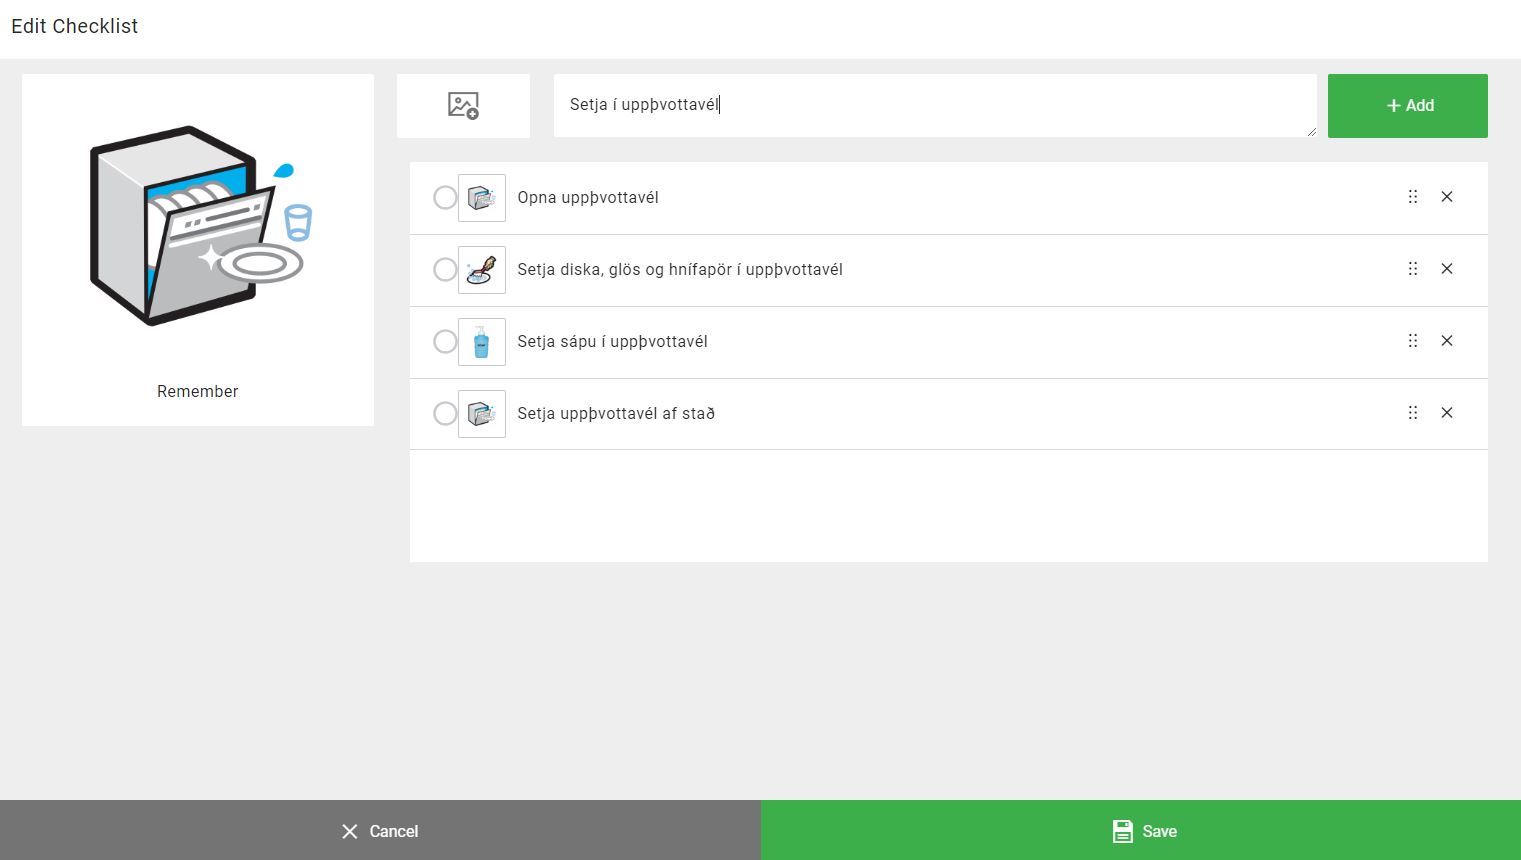Click dishwasher thumbnail beside 'Opna uppþvottavél'
Image resolution: width=1521 pixels, height=860 pixels.
coord(481,198)
